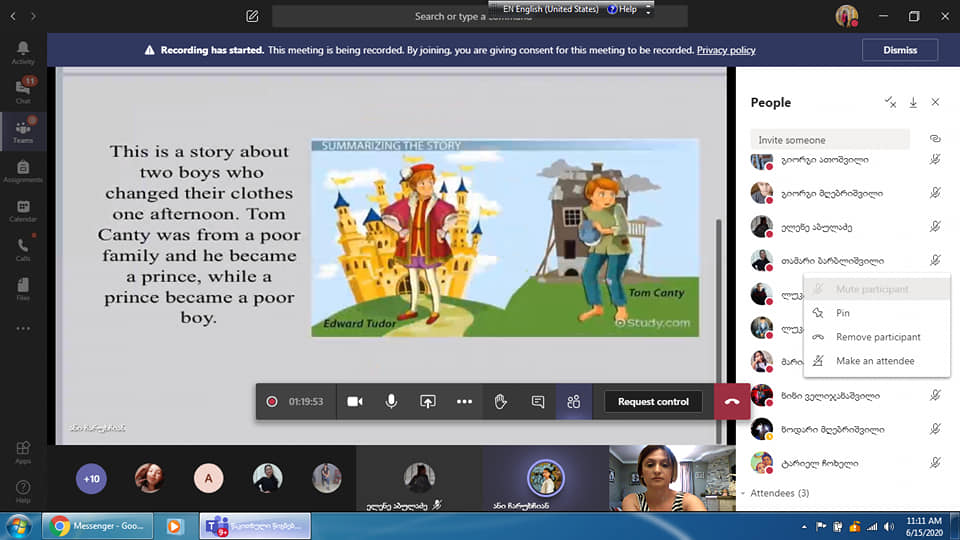Go back with the left arrow
This screenshot has width=960, height=540.
[x=13, y=16]
